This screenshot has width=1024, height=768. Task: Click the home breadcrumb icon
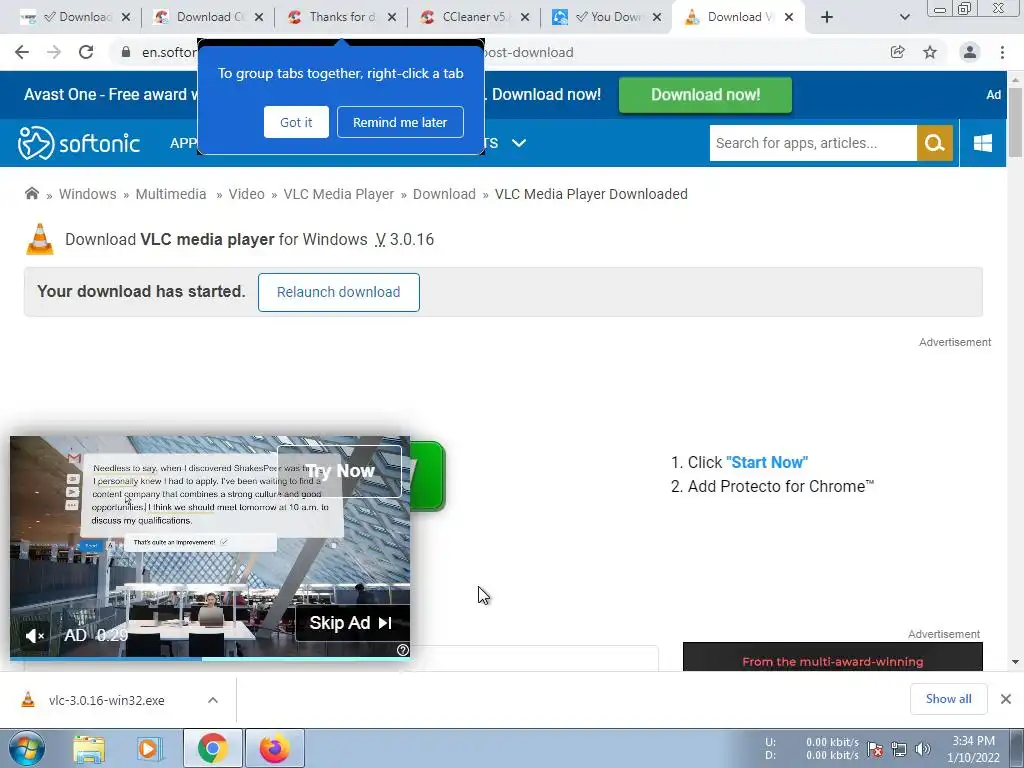pos(31,193)
